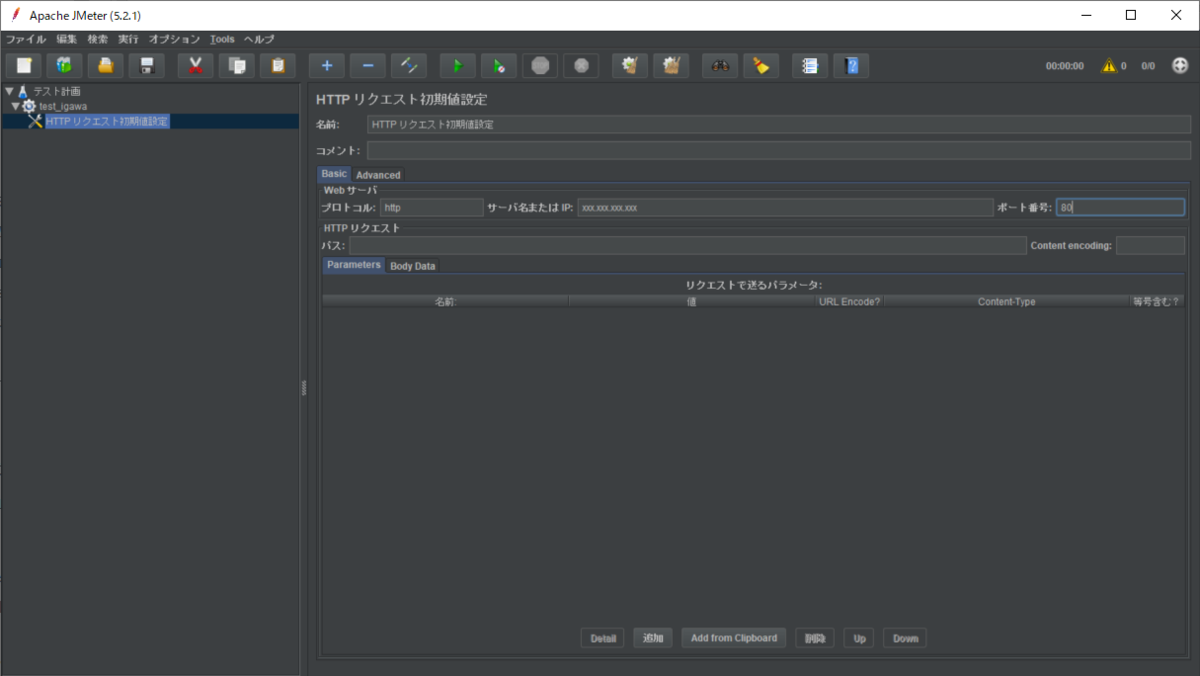Open the 実行 menu
Screen dimensions: 1200x676
(x=128, y=39)
